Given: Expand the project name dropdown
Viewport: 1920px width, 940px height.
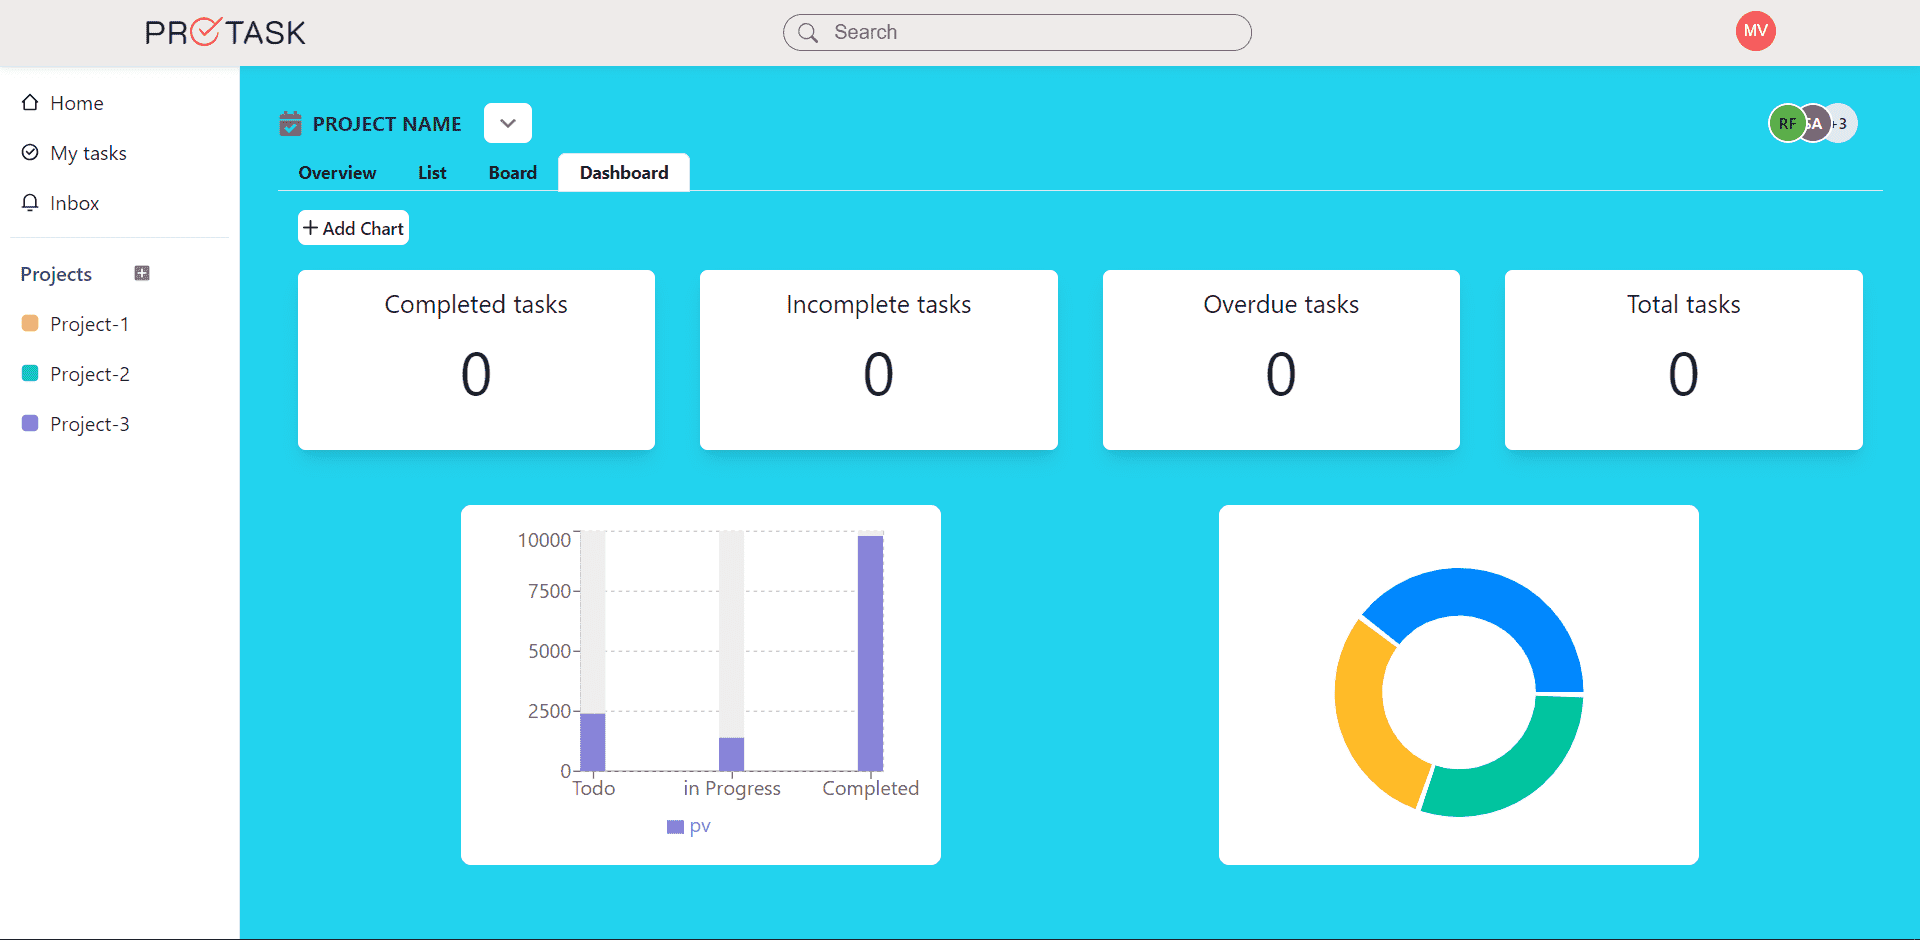Looking at the screenshot, I should tap(508, 124).
